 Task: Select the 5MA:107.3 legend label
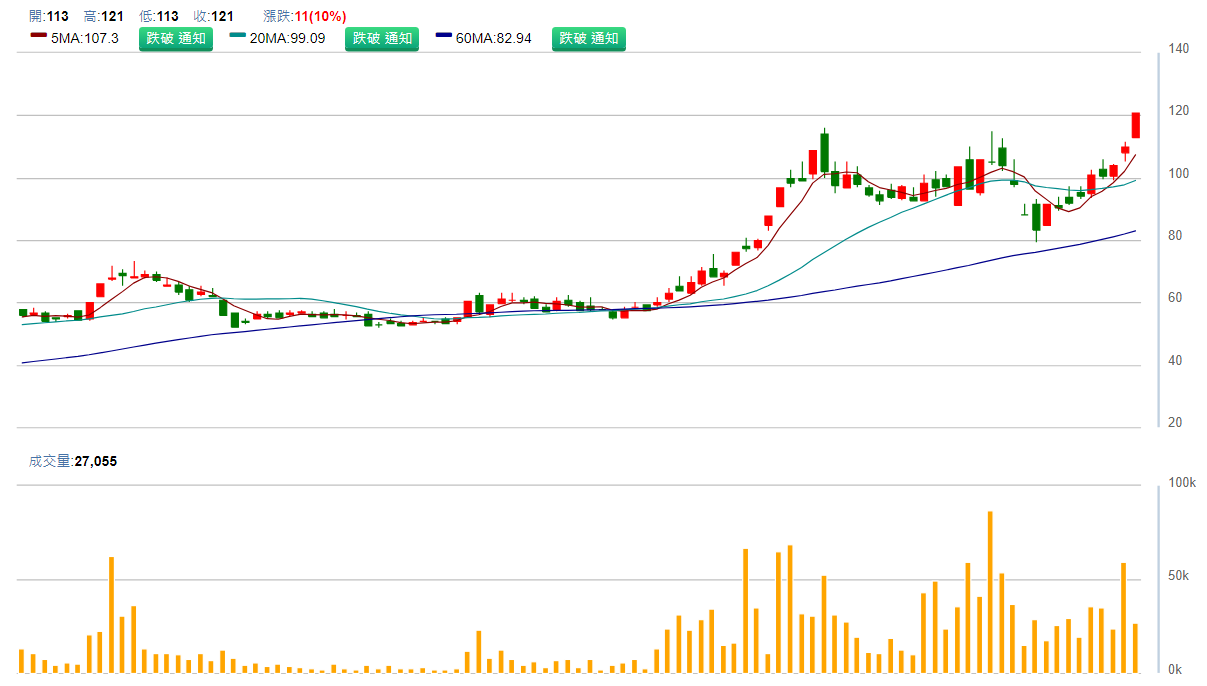pos(85,39)
